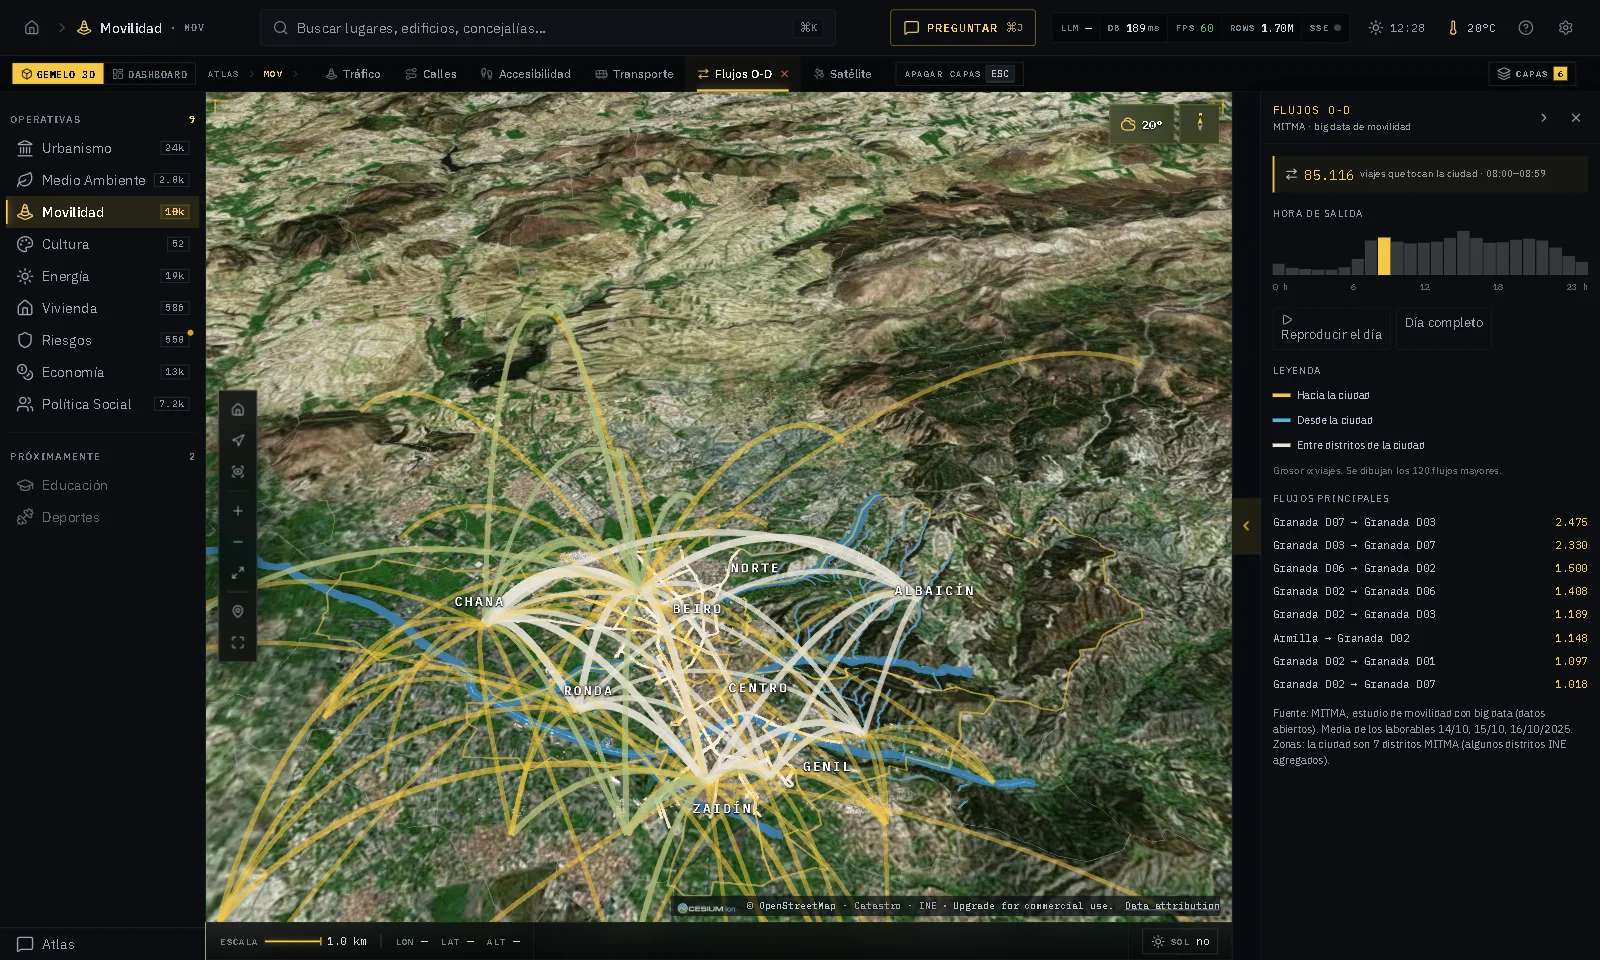Toggle the SOL no sun setting
The height and width of the screenshot is (960, 1600).
coord(1180,941)
